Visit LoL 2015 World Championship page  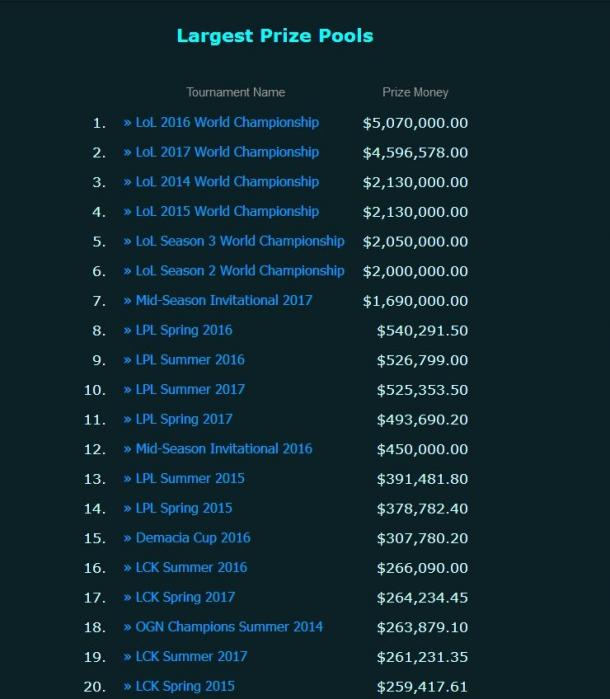(227, 212)
